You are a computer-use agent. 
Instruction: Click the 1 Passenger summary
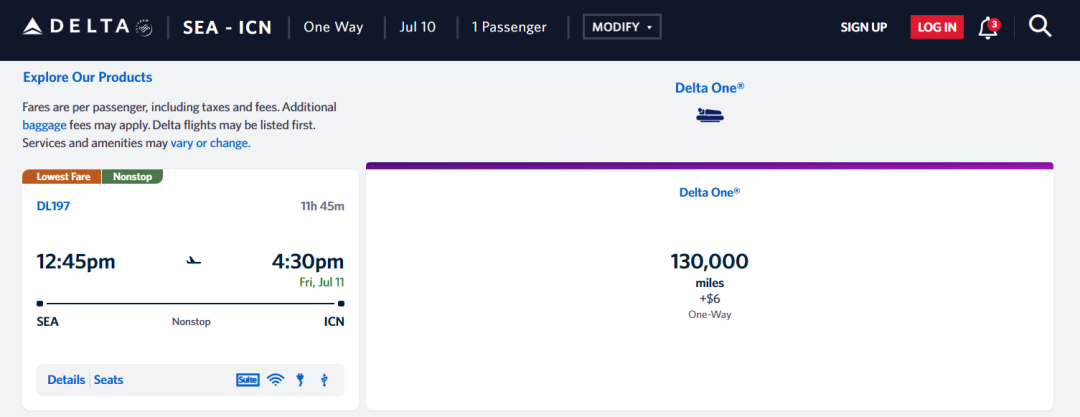509,27
